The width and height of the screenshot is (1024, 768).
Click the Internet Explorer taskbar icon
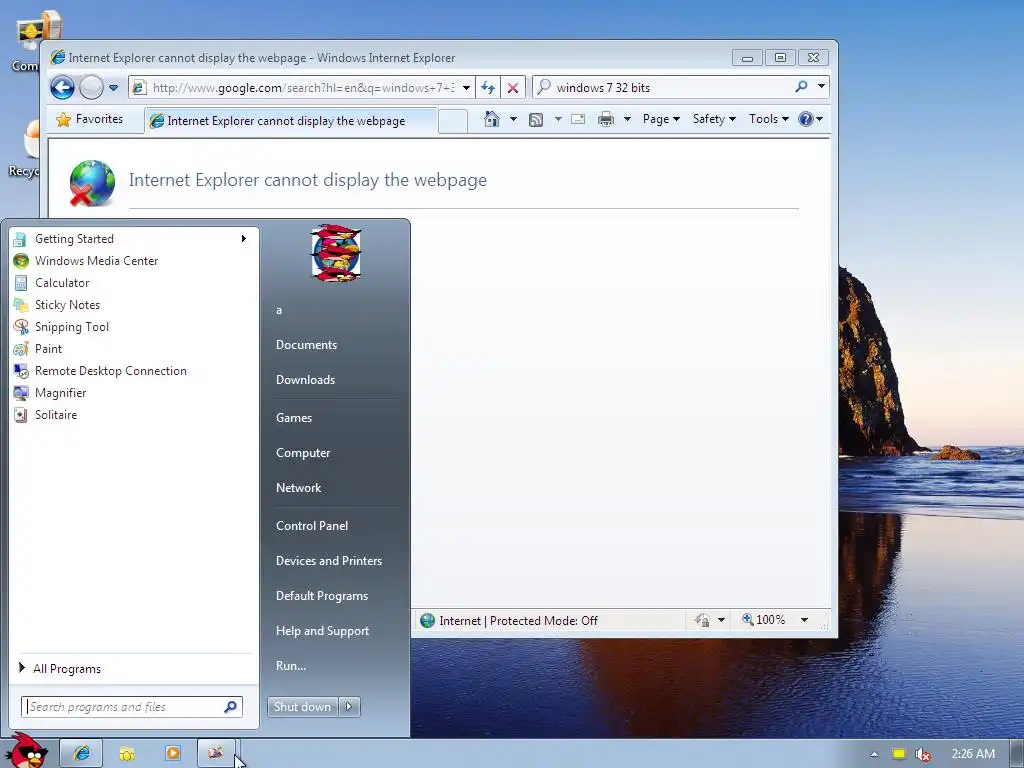[x=81, y=753]
